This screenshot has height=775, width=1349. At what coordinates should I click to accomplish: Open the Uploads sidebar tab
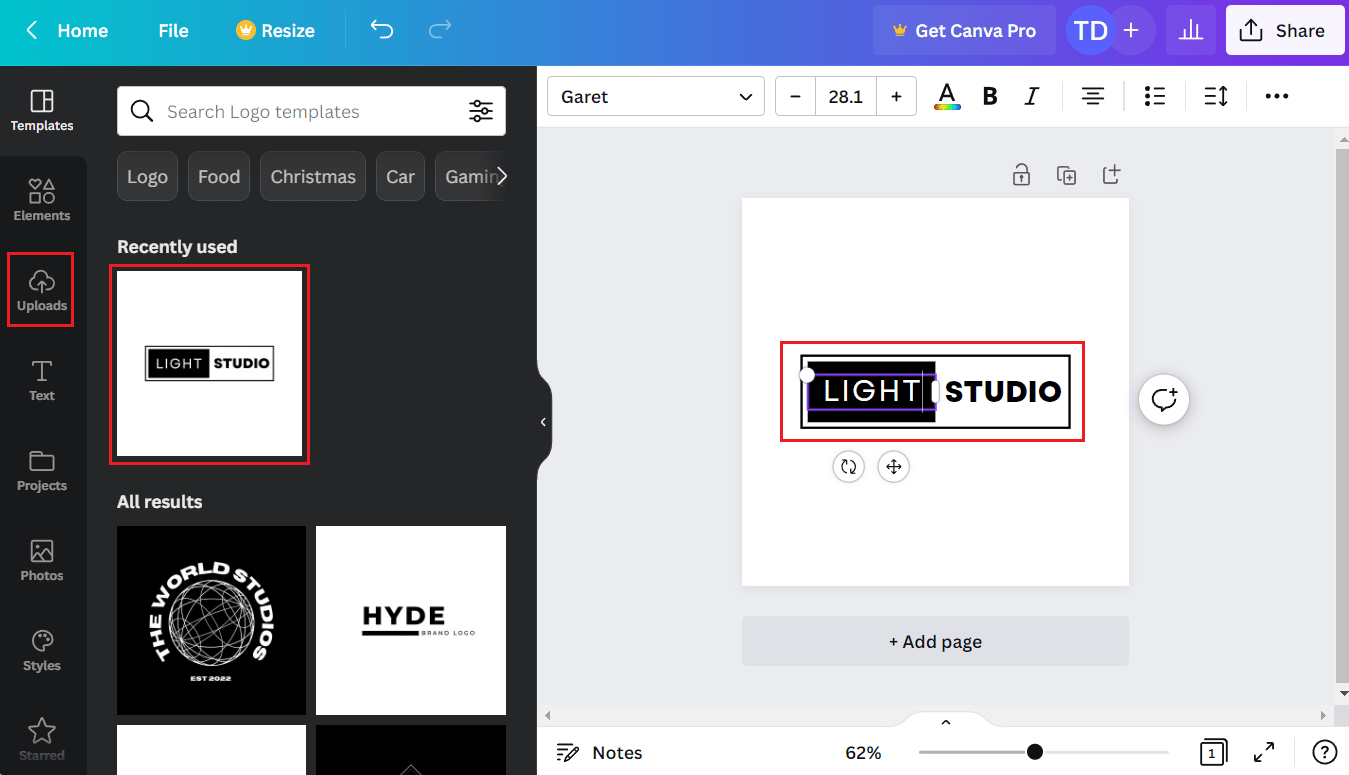pos(42,290)
